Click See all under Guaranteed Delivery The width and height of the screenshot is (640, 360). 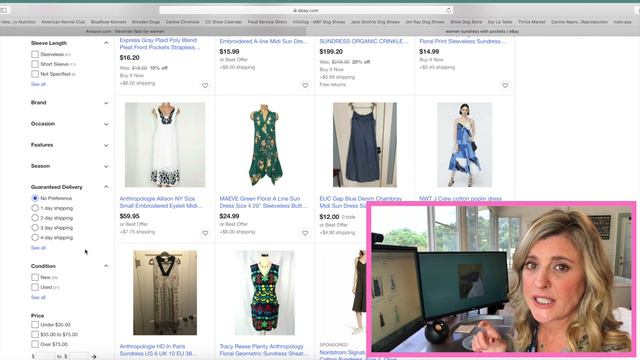click(x=38, y=248)
